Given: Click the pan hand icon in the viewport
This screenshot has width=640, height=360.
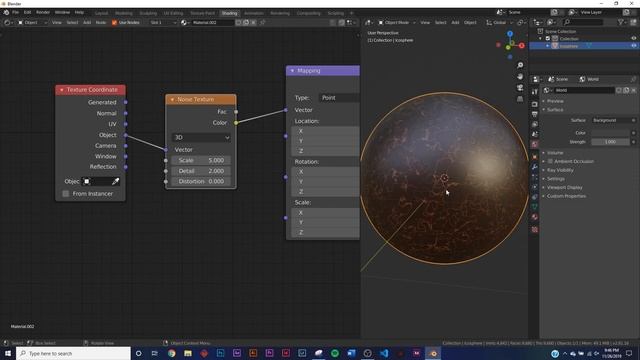Looking at the screenshot, I should 520,76.
